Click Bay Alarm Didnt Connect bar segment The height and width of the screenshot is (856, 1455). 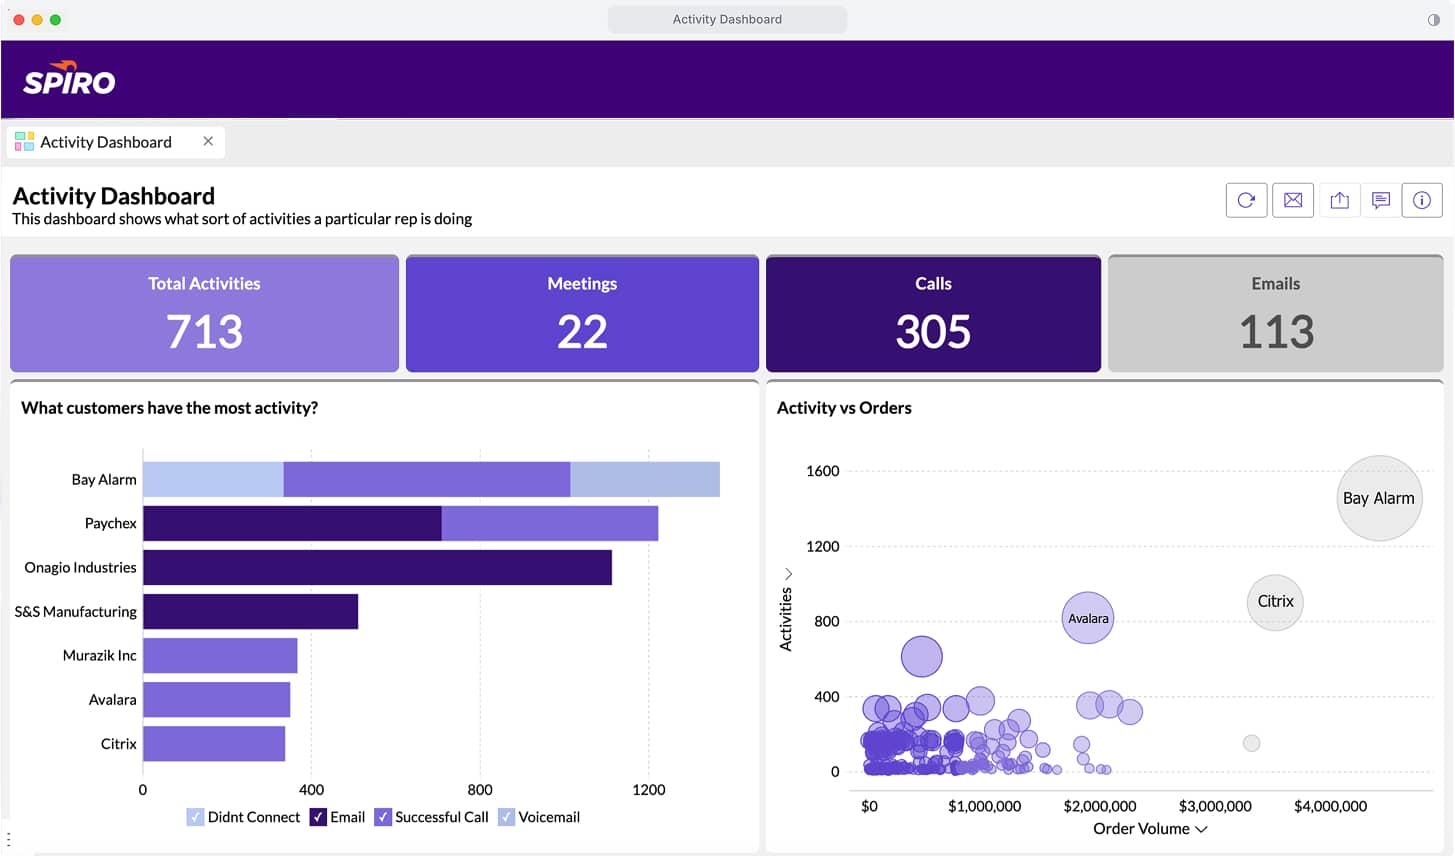point(213,479)
